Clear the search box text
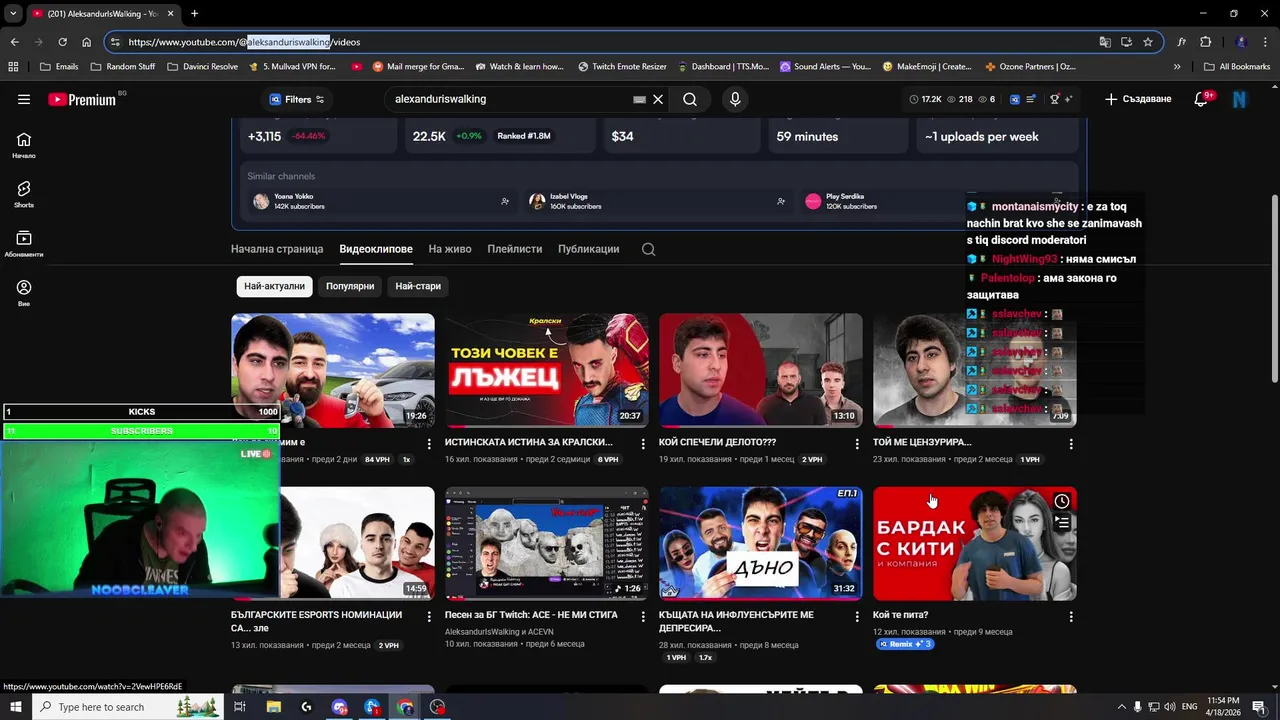 (658, 99)
